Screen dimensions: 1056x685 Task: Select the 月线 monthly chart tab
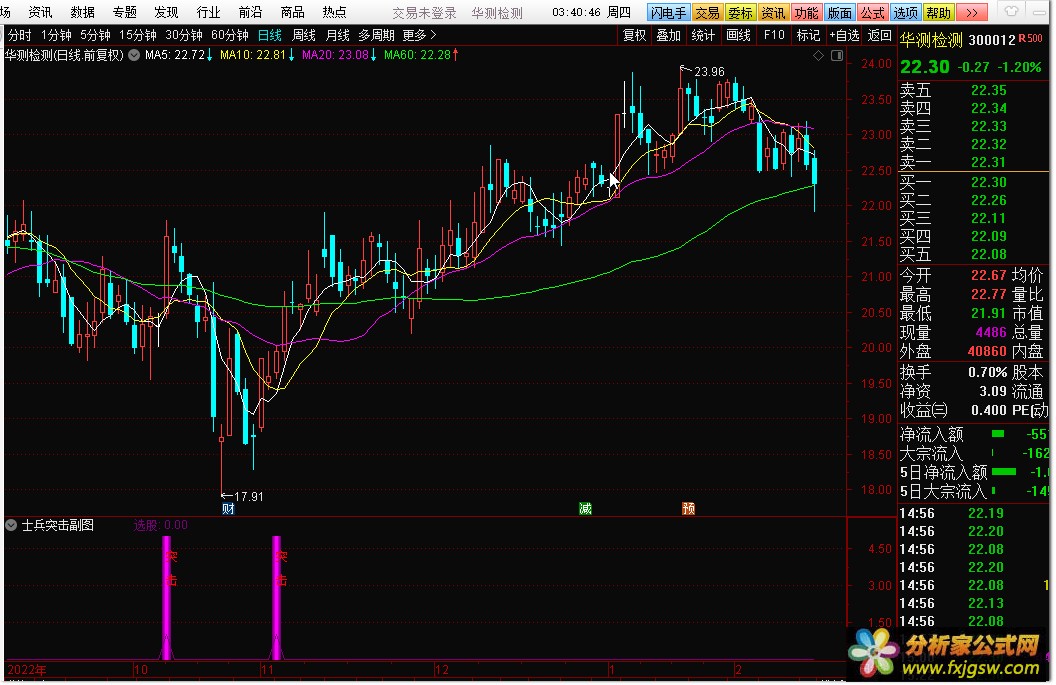(337, 35)
